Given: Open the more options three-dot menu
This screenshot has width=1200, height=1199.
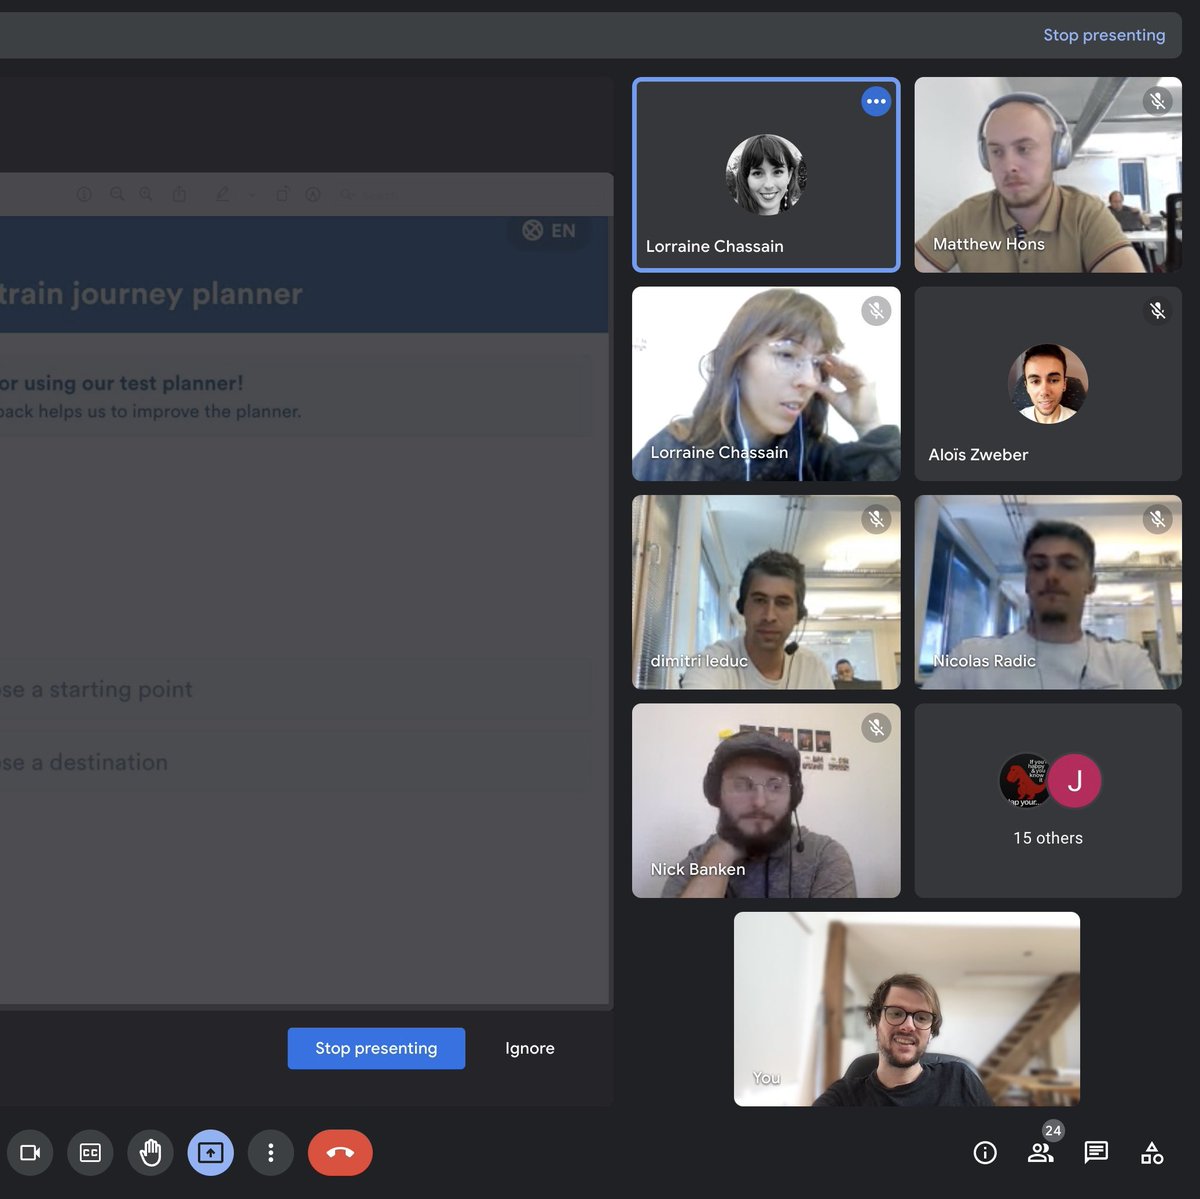Looking at the screenshot, I should coord(270,1152).
